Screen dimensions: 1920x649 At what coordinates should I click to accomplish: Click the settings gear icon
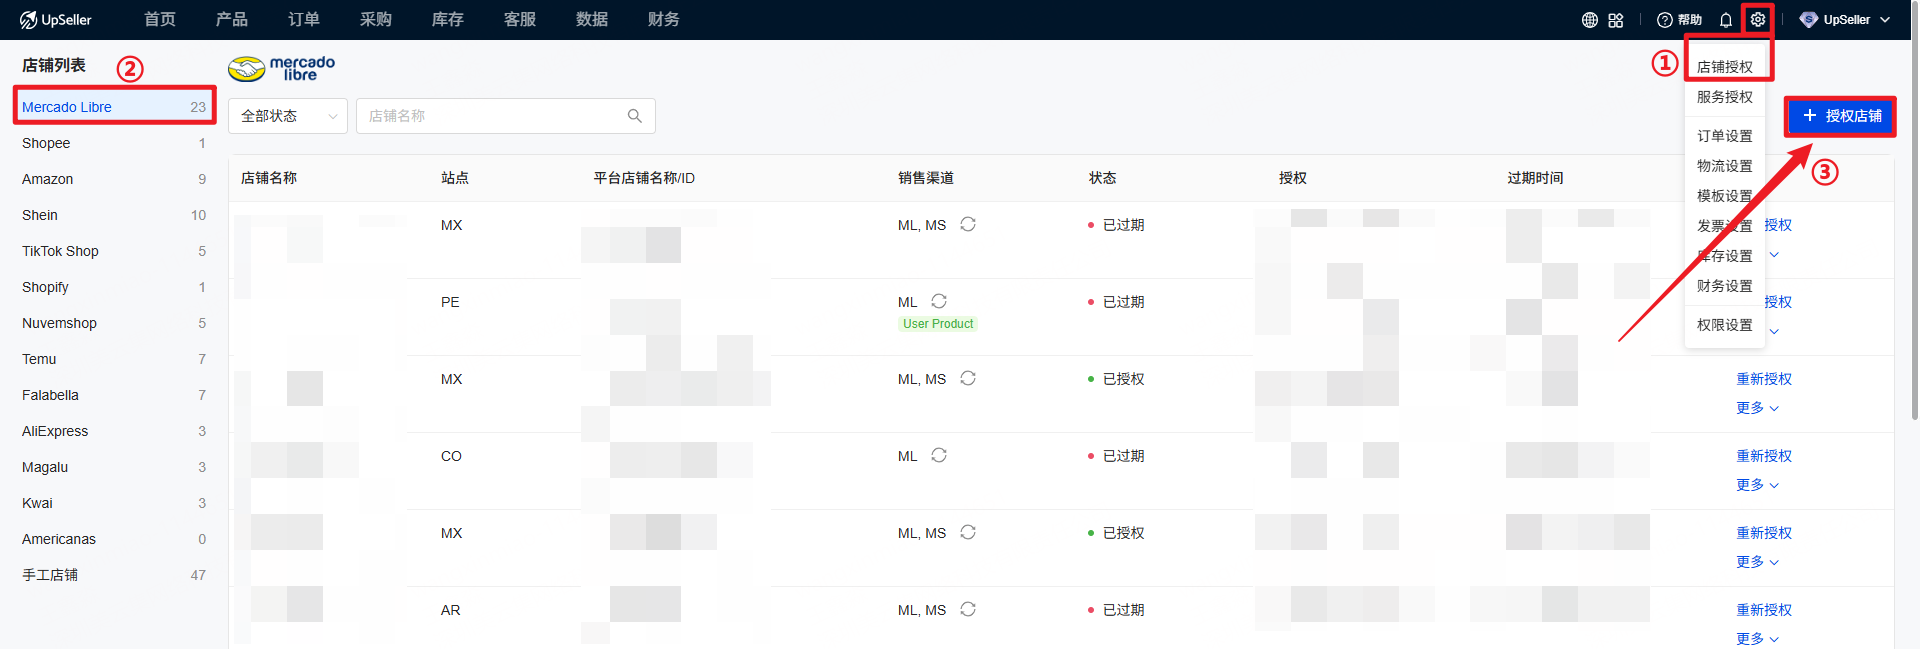[x=1757, y=20]
